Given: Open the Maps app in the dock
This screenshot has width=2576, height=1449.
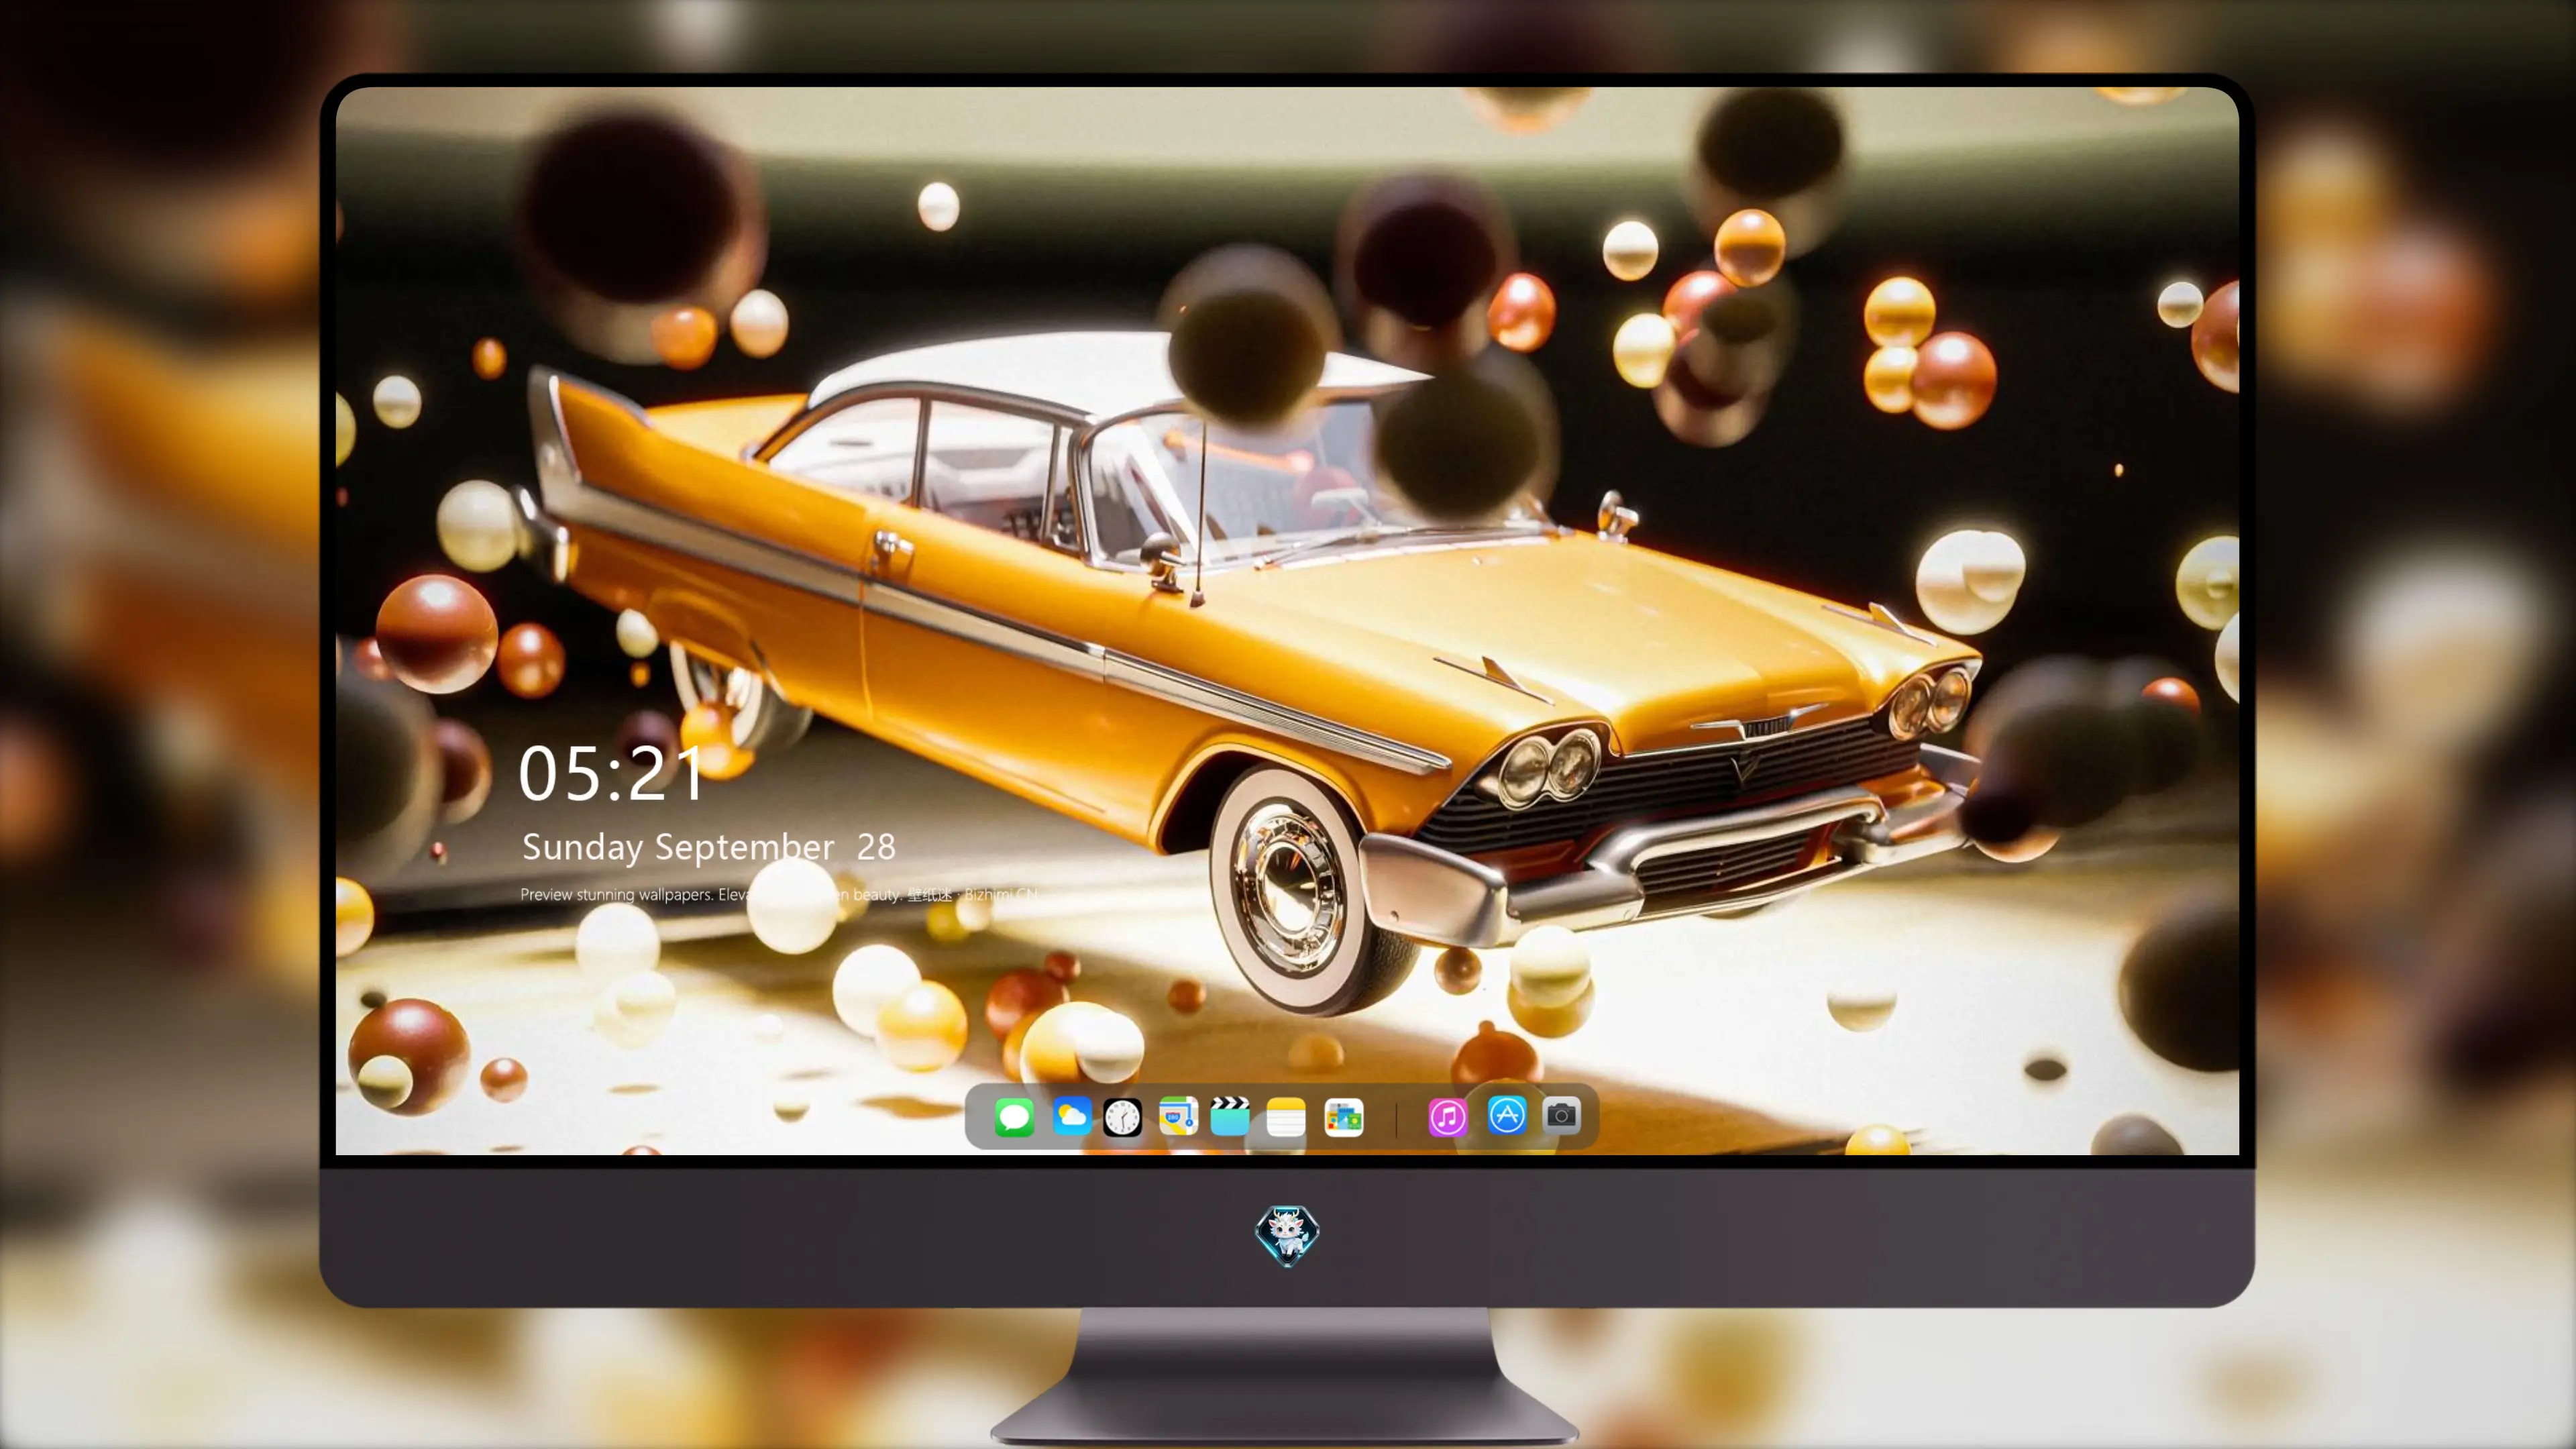Looking at the screenshot, I should 1178,1116.
